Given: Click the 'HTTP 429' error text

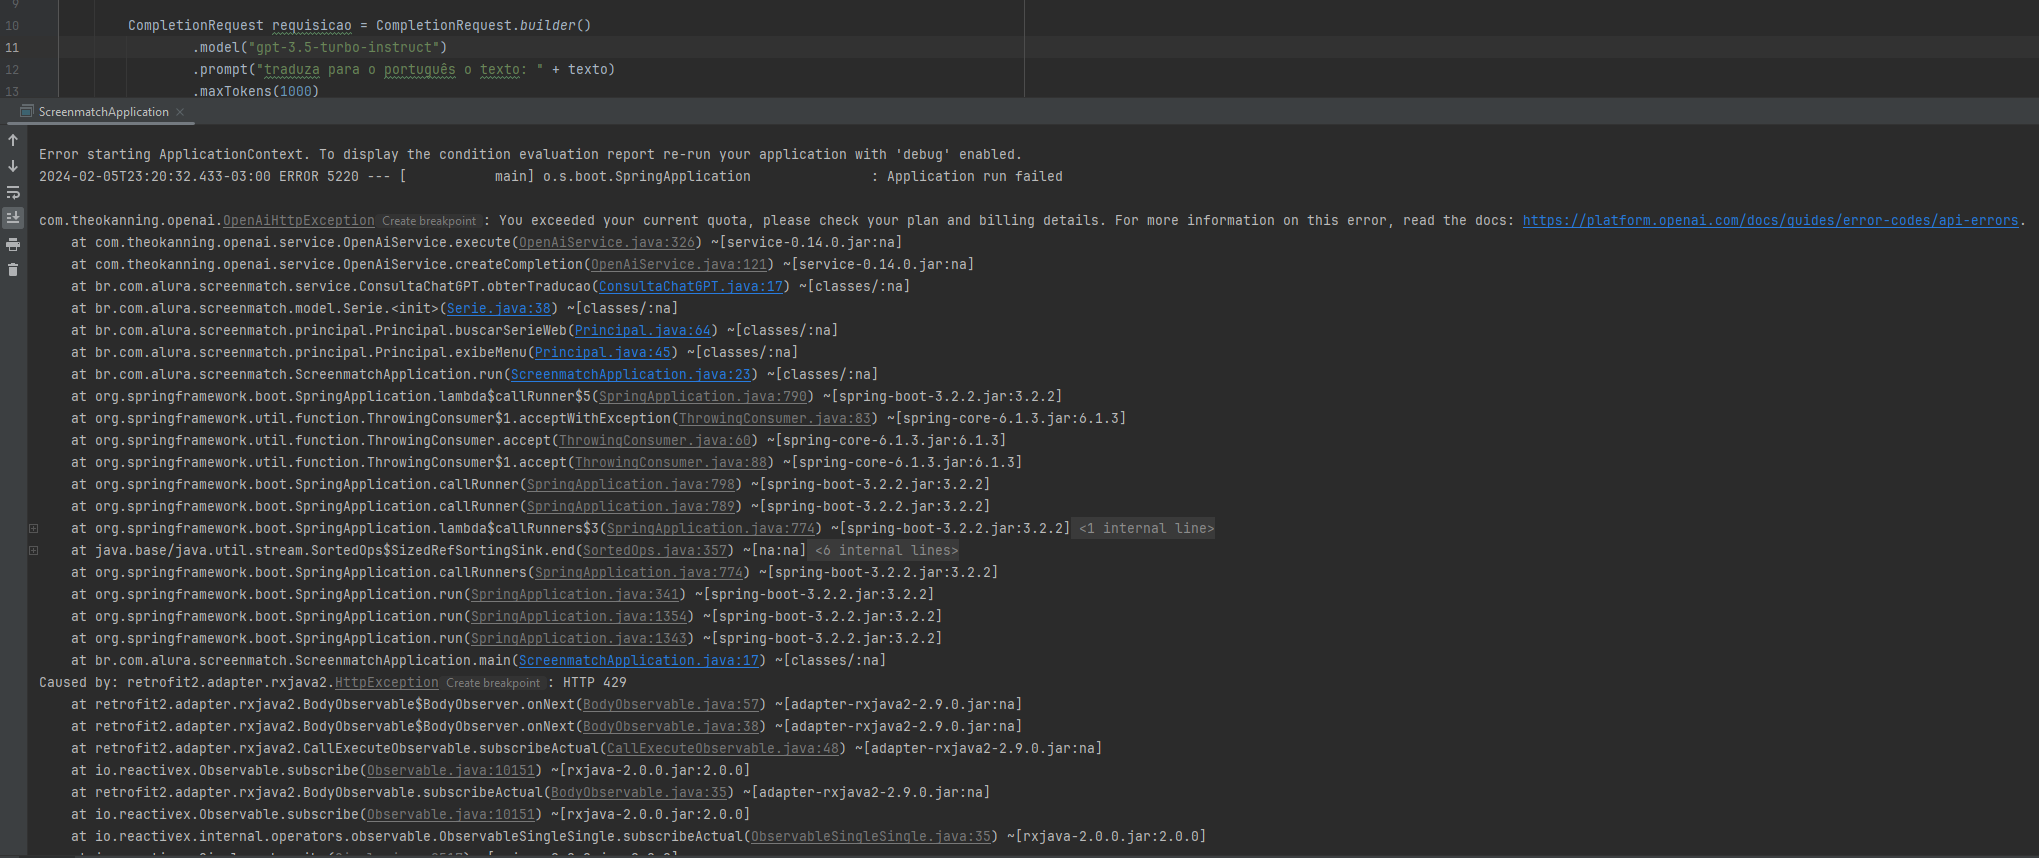Looking at the screenshot, I should [x=594, y=682].
